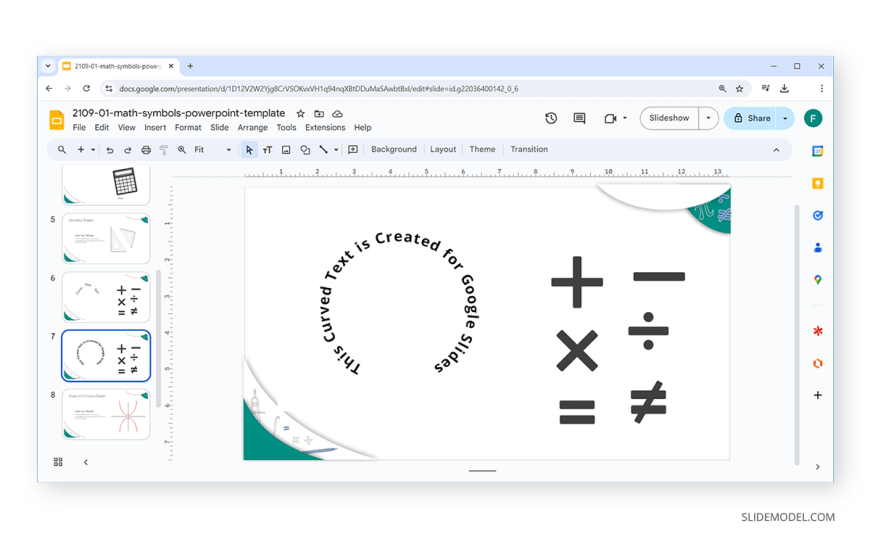Open the Tools menu

click(286, 128)
